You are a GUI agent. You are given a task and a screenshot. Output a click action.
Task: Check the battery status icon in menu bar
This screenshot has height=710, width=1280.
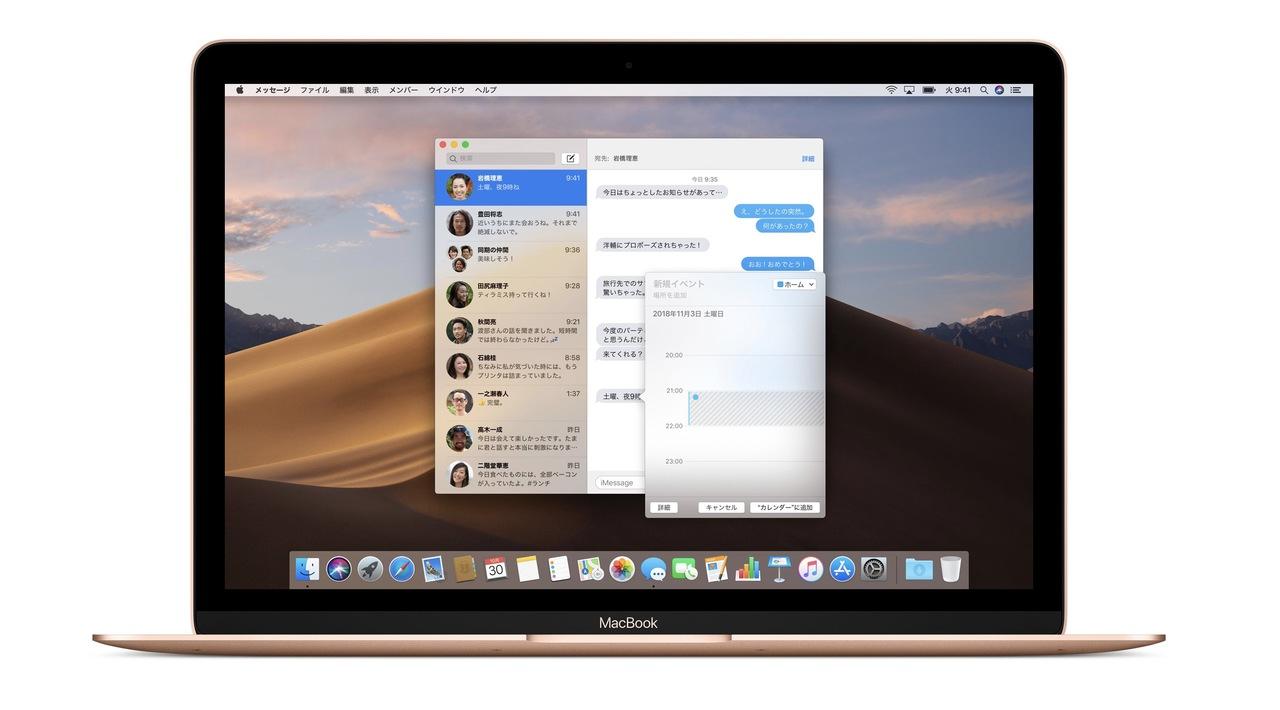928,90
